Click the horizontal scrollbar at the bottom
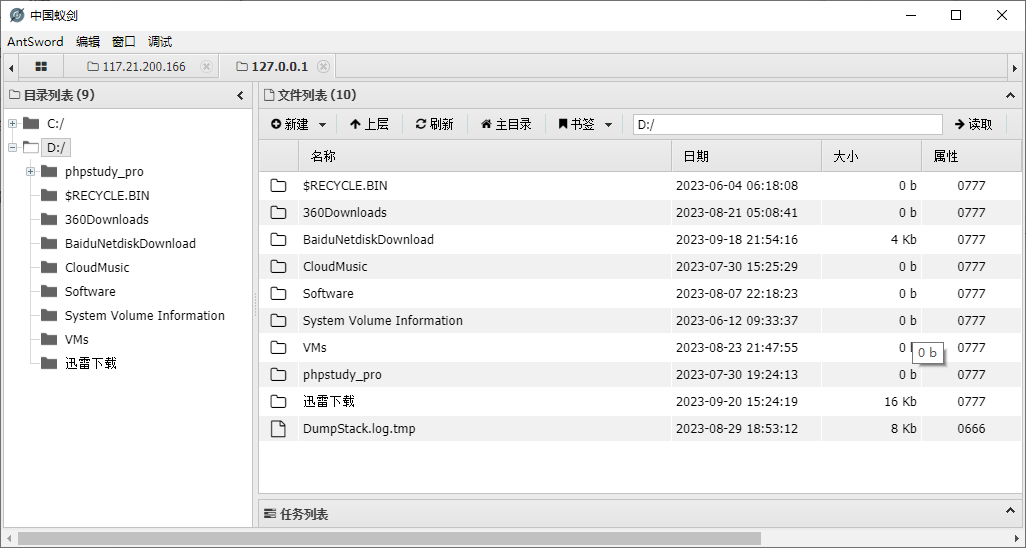 (x=389, y=538)
